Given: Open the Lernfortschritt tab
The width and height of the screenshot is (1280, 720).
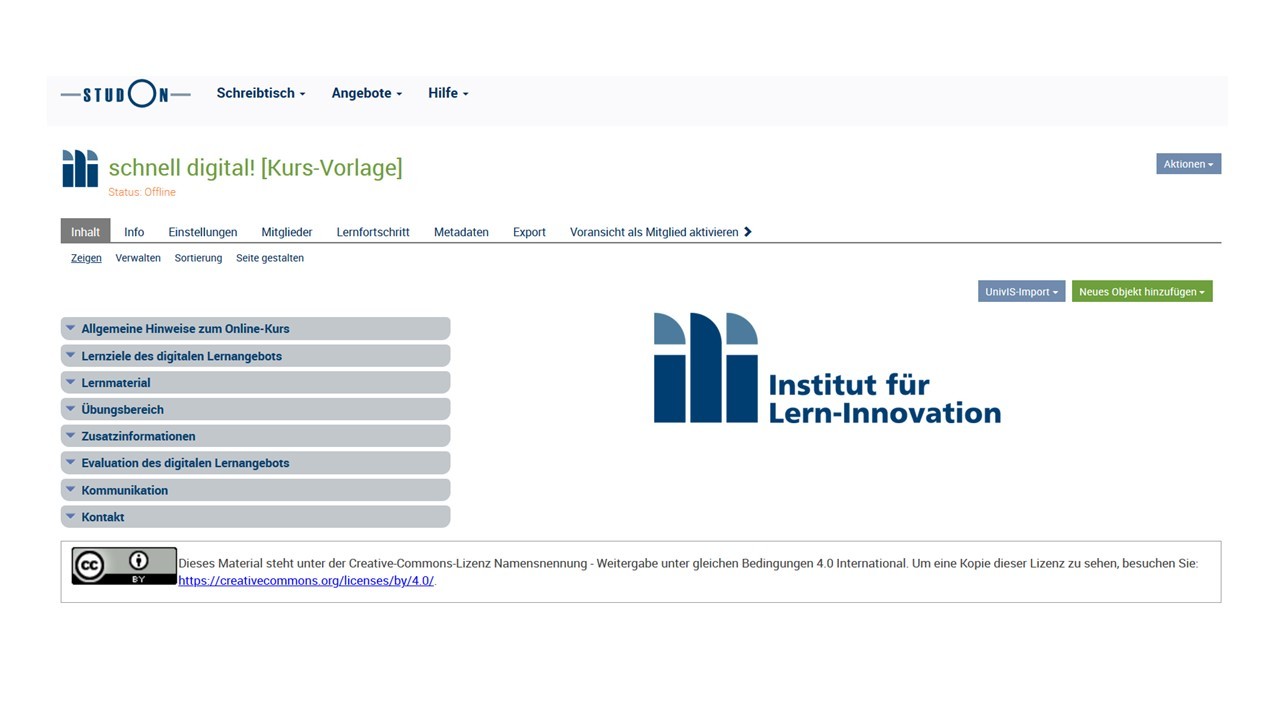Looking at the screenshot, I should pos(373,232).
